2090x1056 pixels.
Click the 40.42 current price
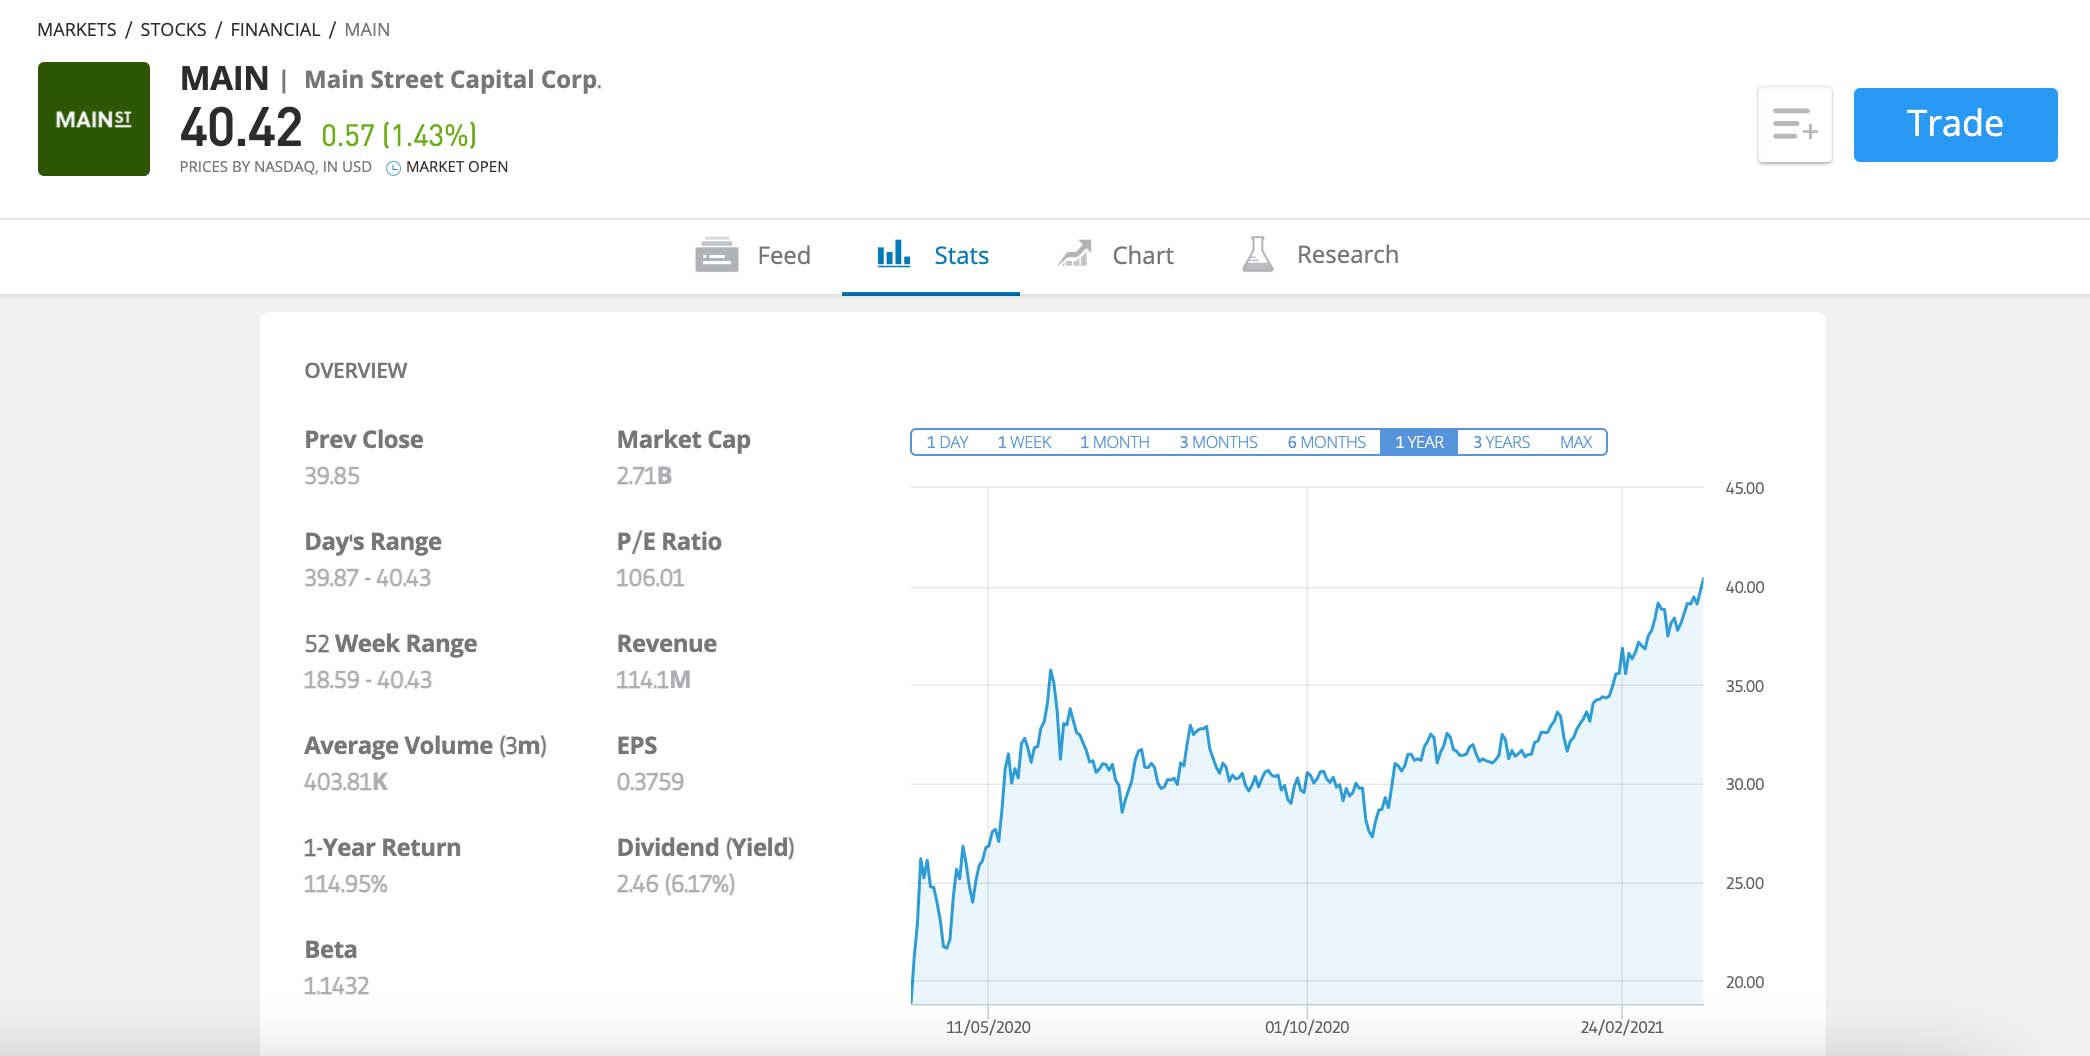(241, 128)
